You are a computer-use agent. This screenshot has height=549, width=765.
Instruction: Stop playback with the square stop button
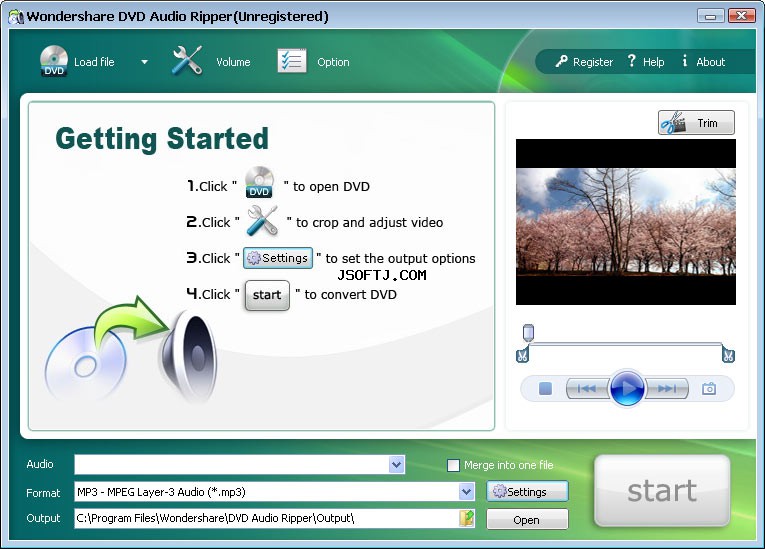pos(545,388)
